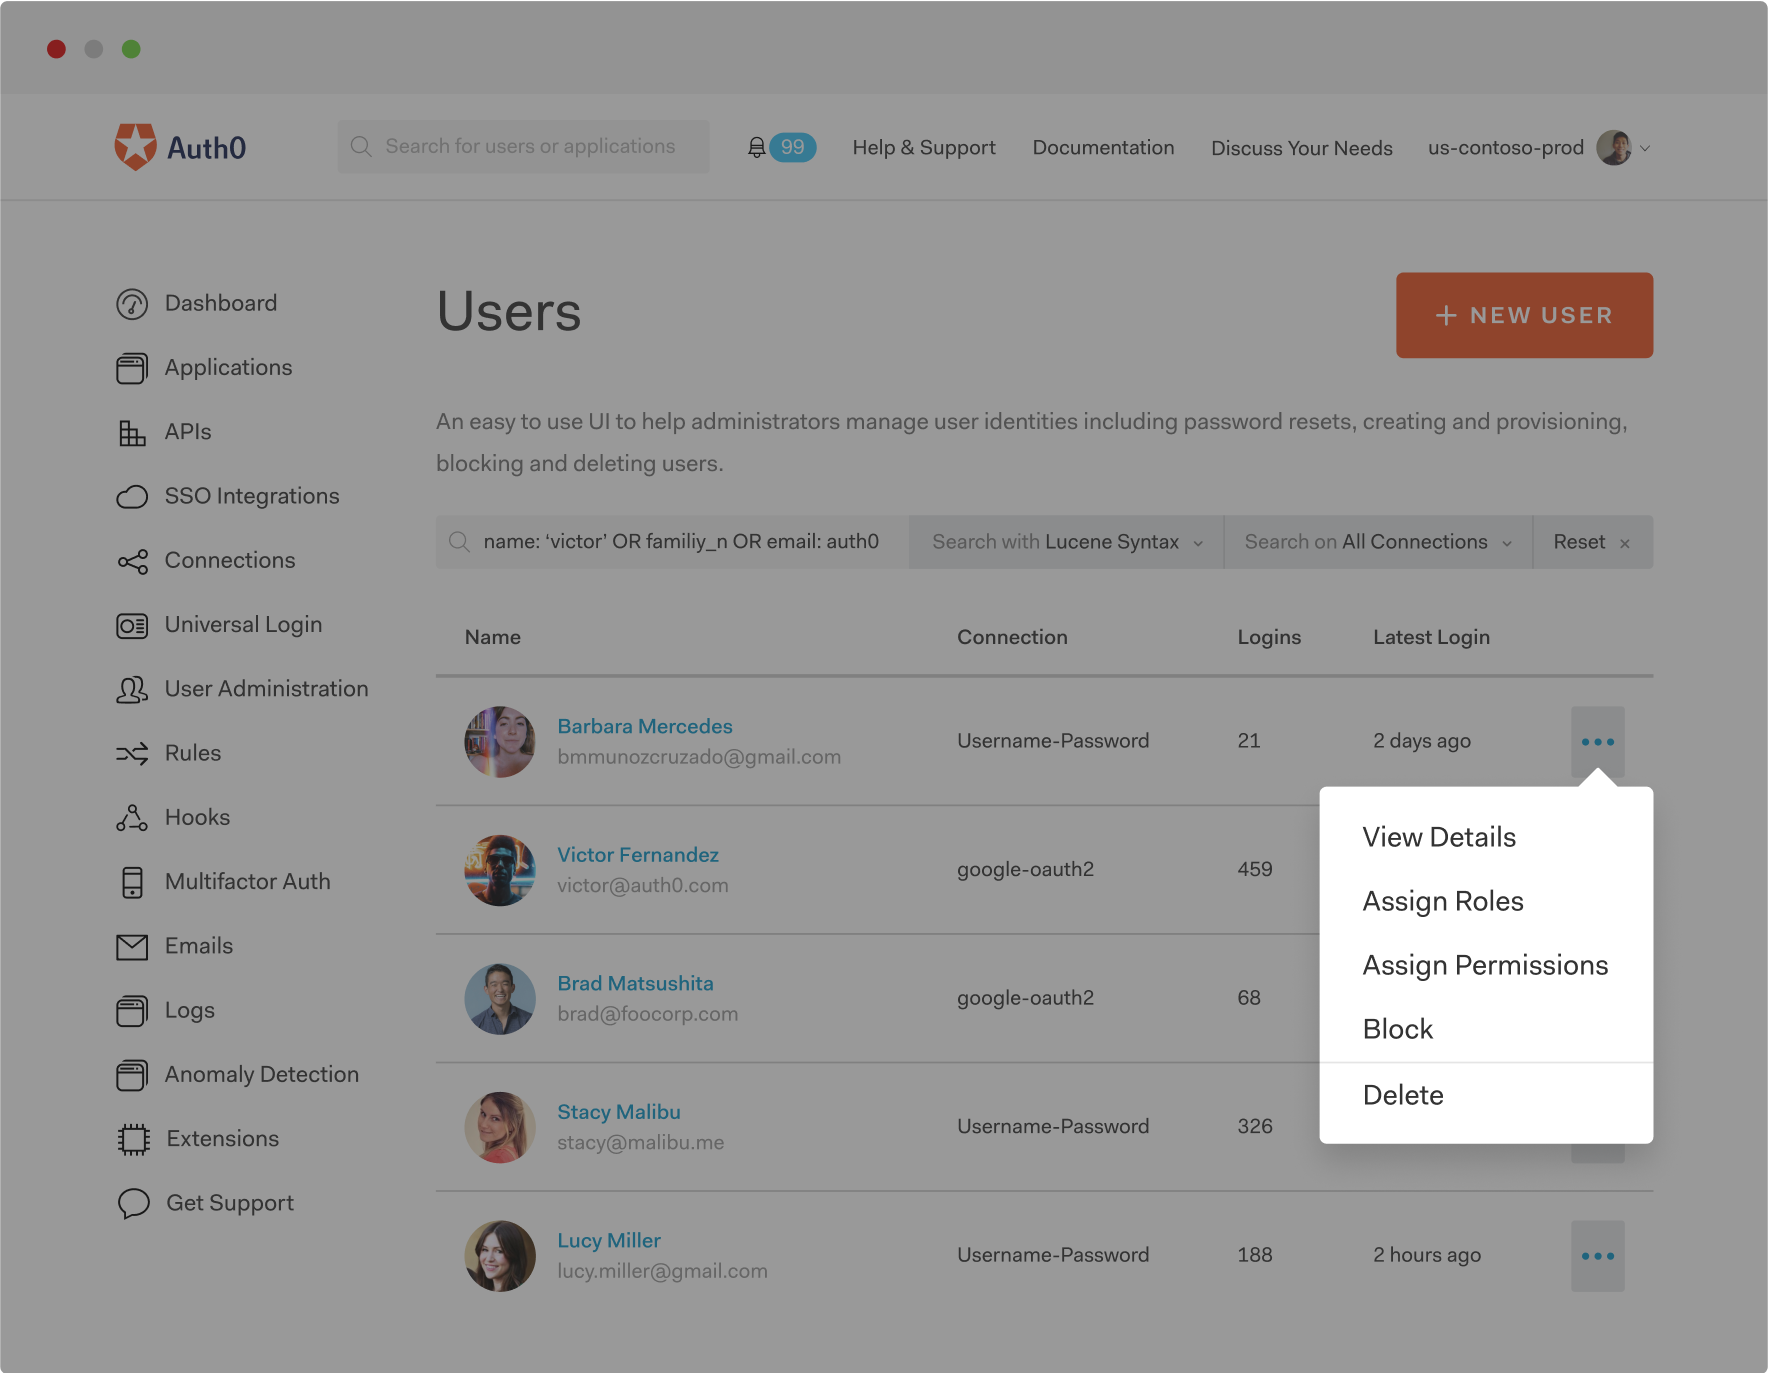Click the NEW USER button
1768x1373 pixels.
click(x=1524, y=315)
